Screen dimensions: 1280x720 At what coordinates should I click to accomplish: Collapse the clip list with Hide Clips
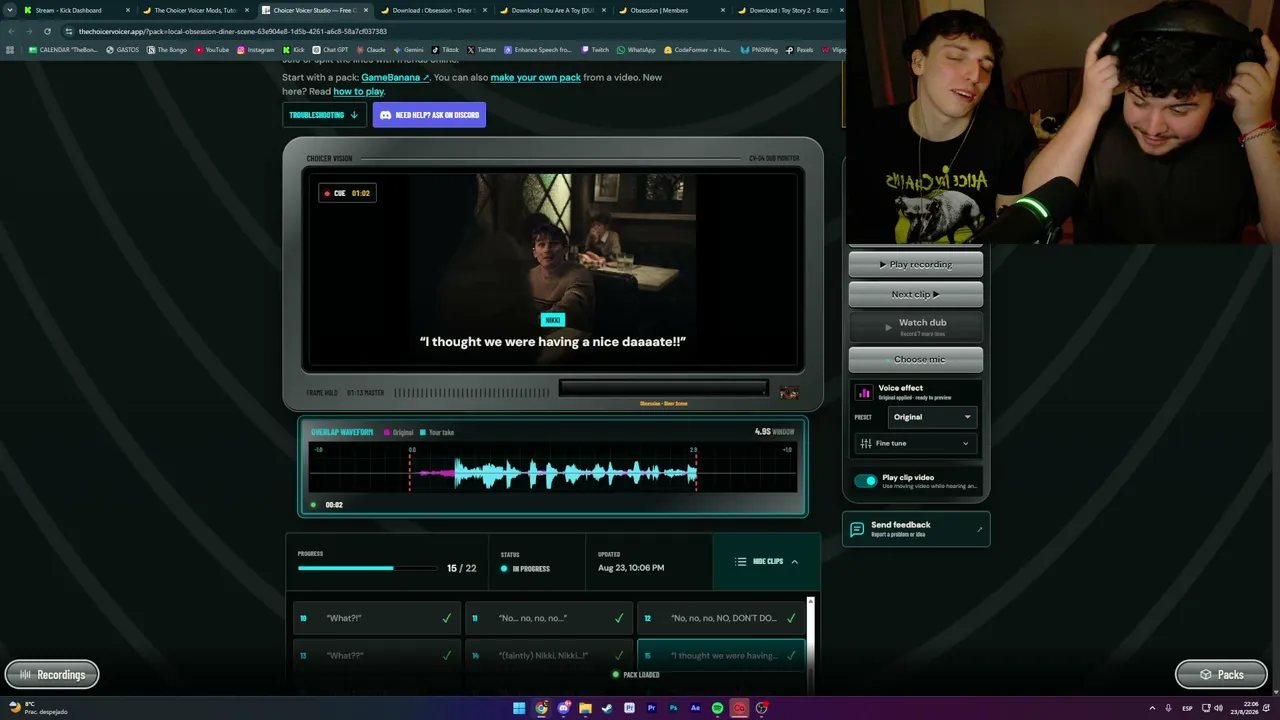click(767, 562)
